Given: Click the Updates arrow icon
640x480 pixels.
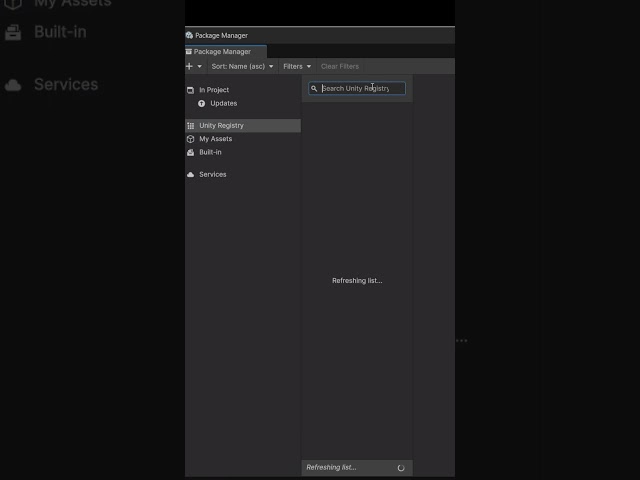Looking at the screenshot, I should 201,104.
